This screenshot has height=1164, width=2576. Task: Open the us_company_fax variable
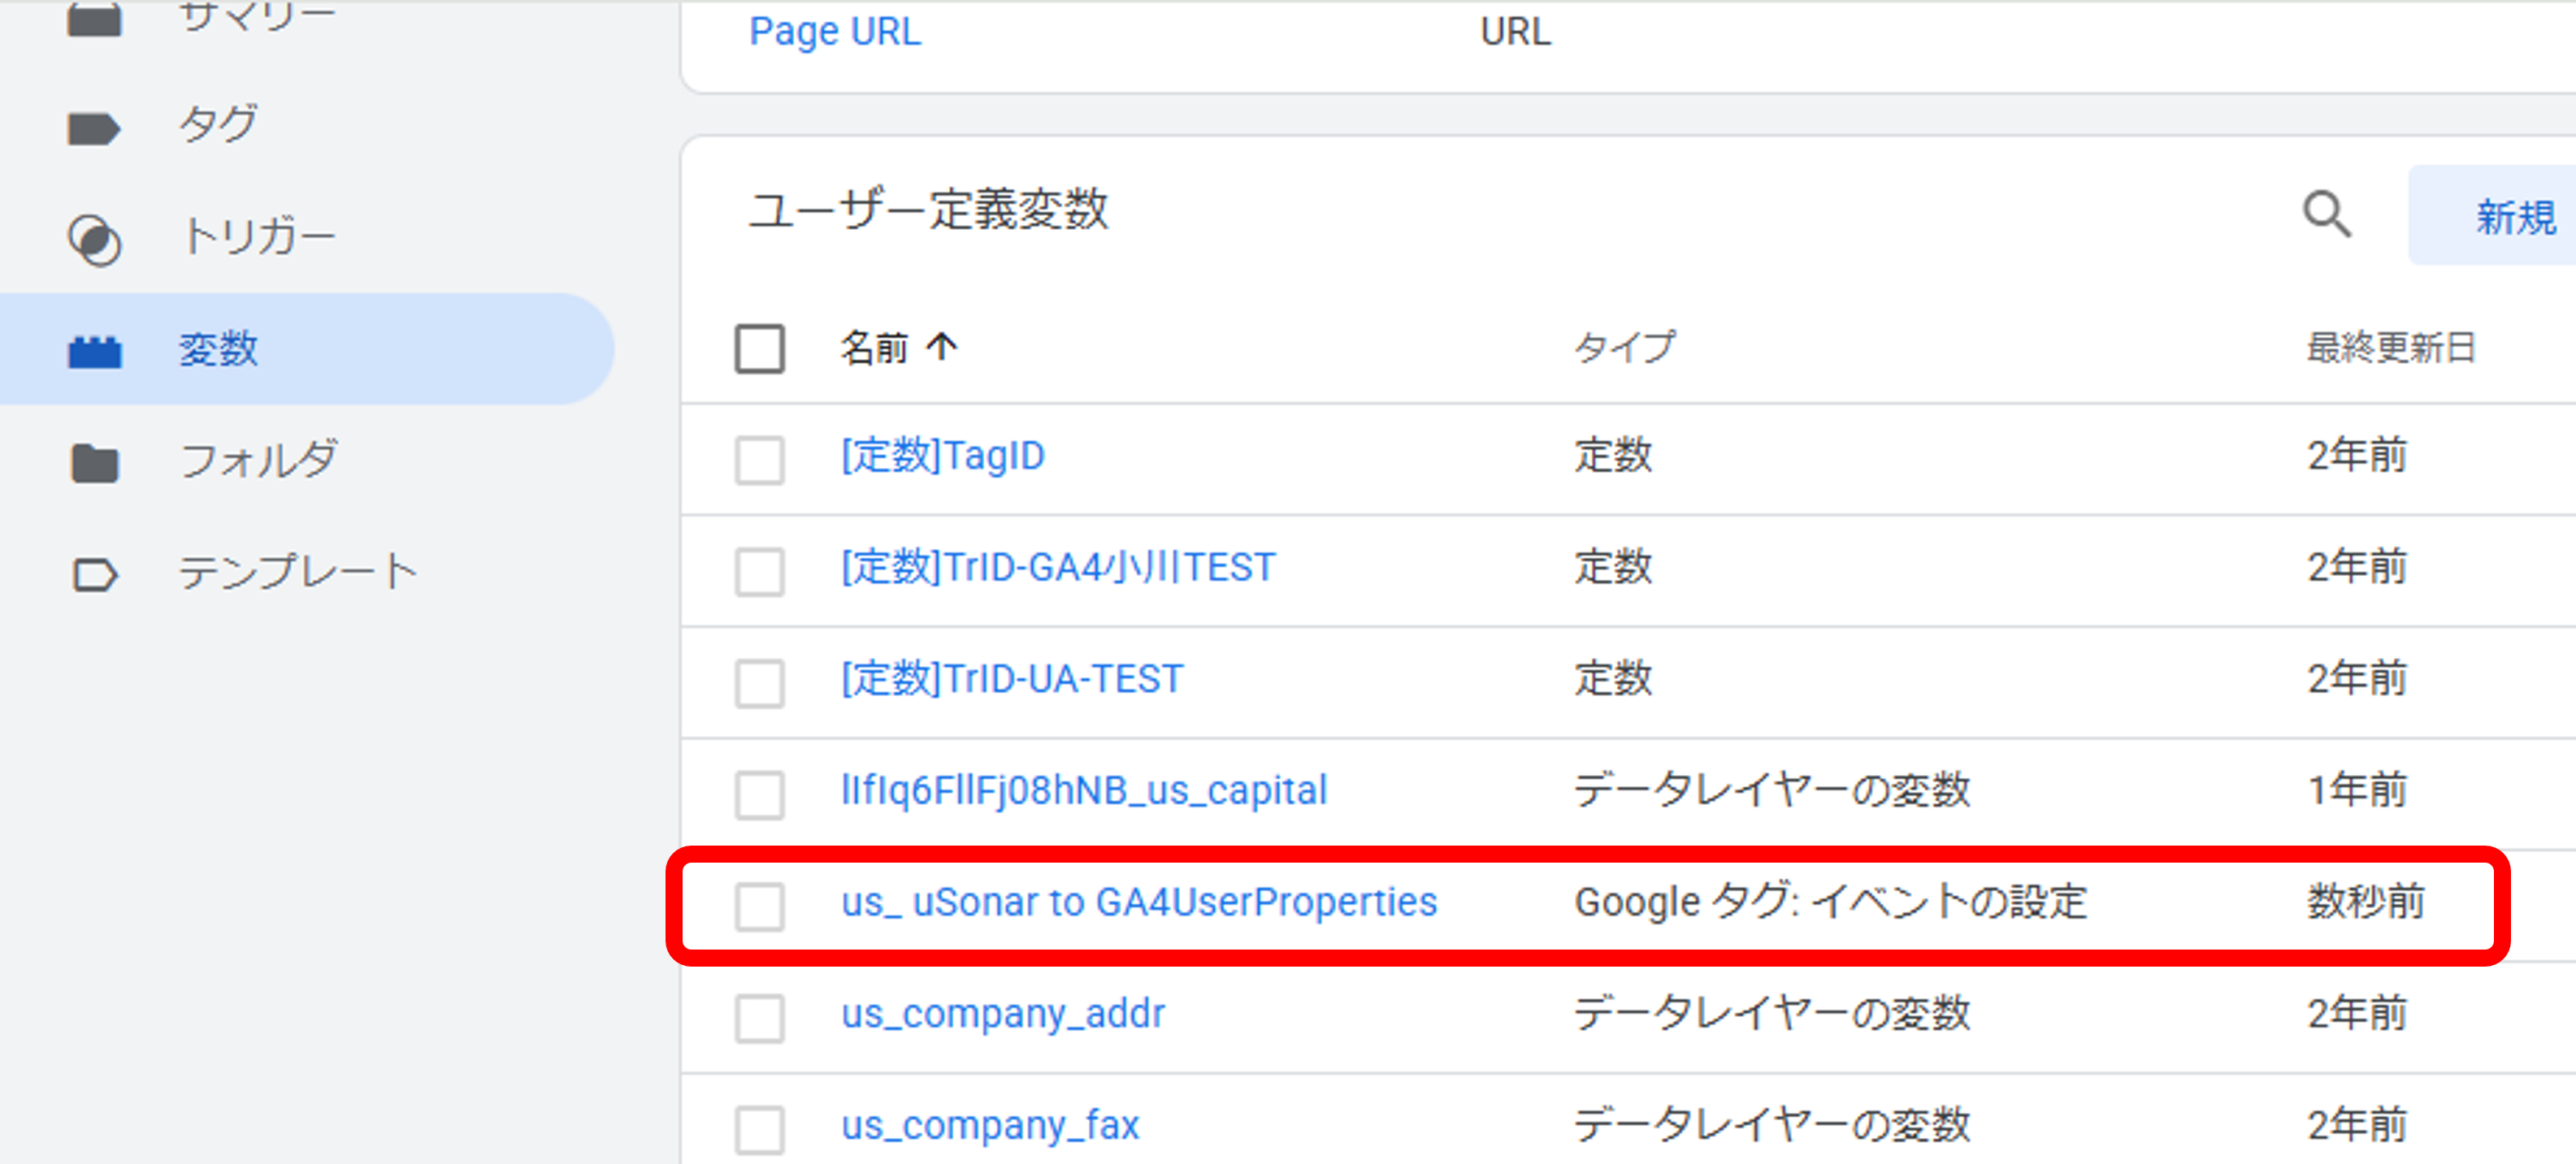[989, 1125]
